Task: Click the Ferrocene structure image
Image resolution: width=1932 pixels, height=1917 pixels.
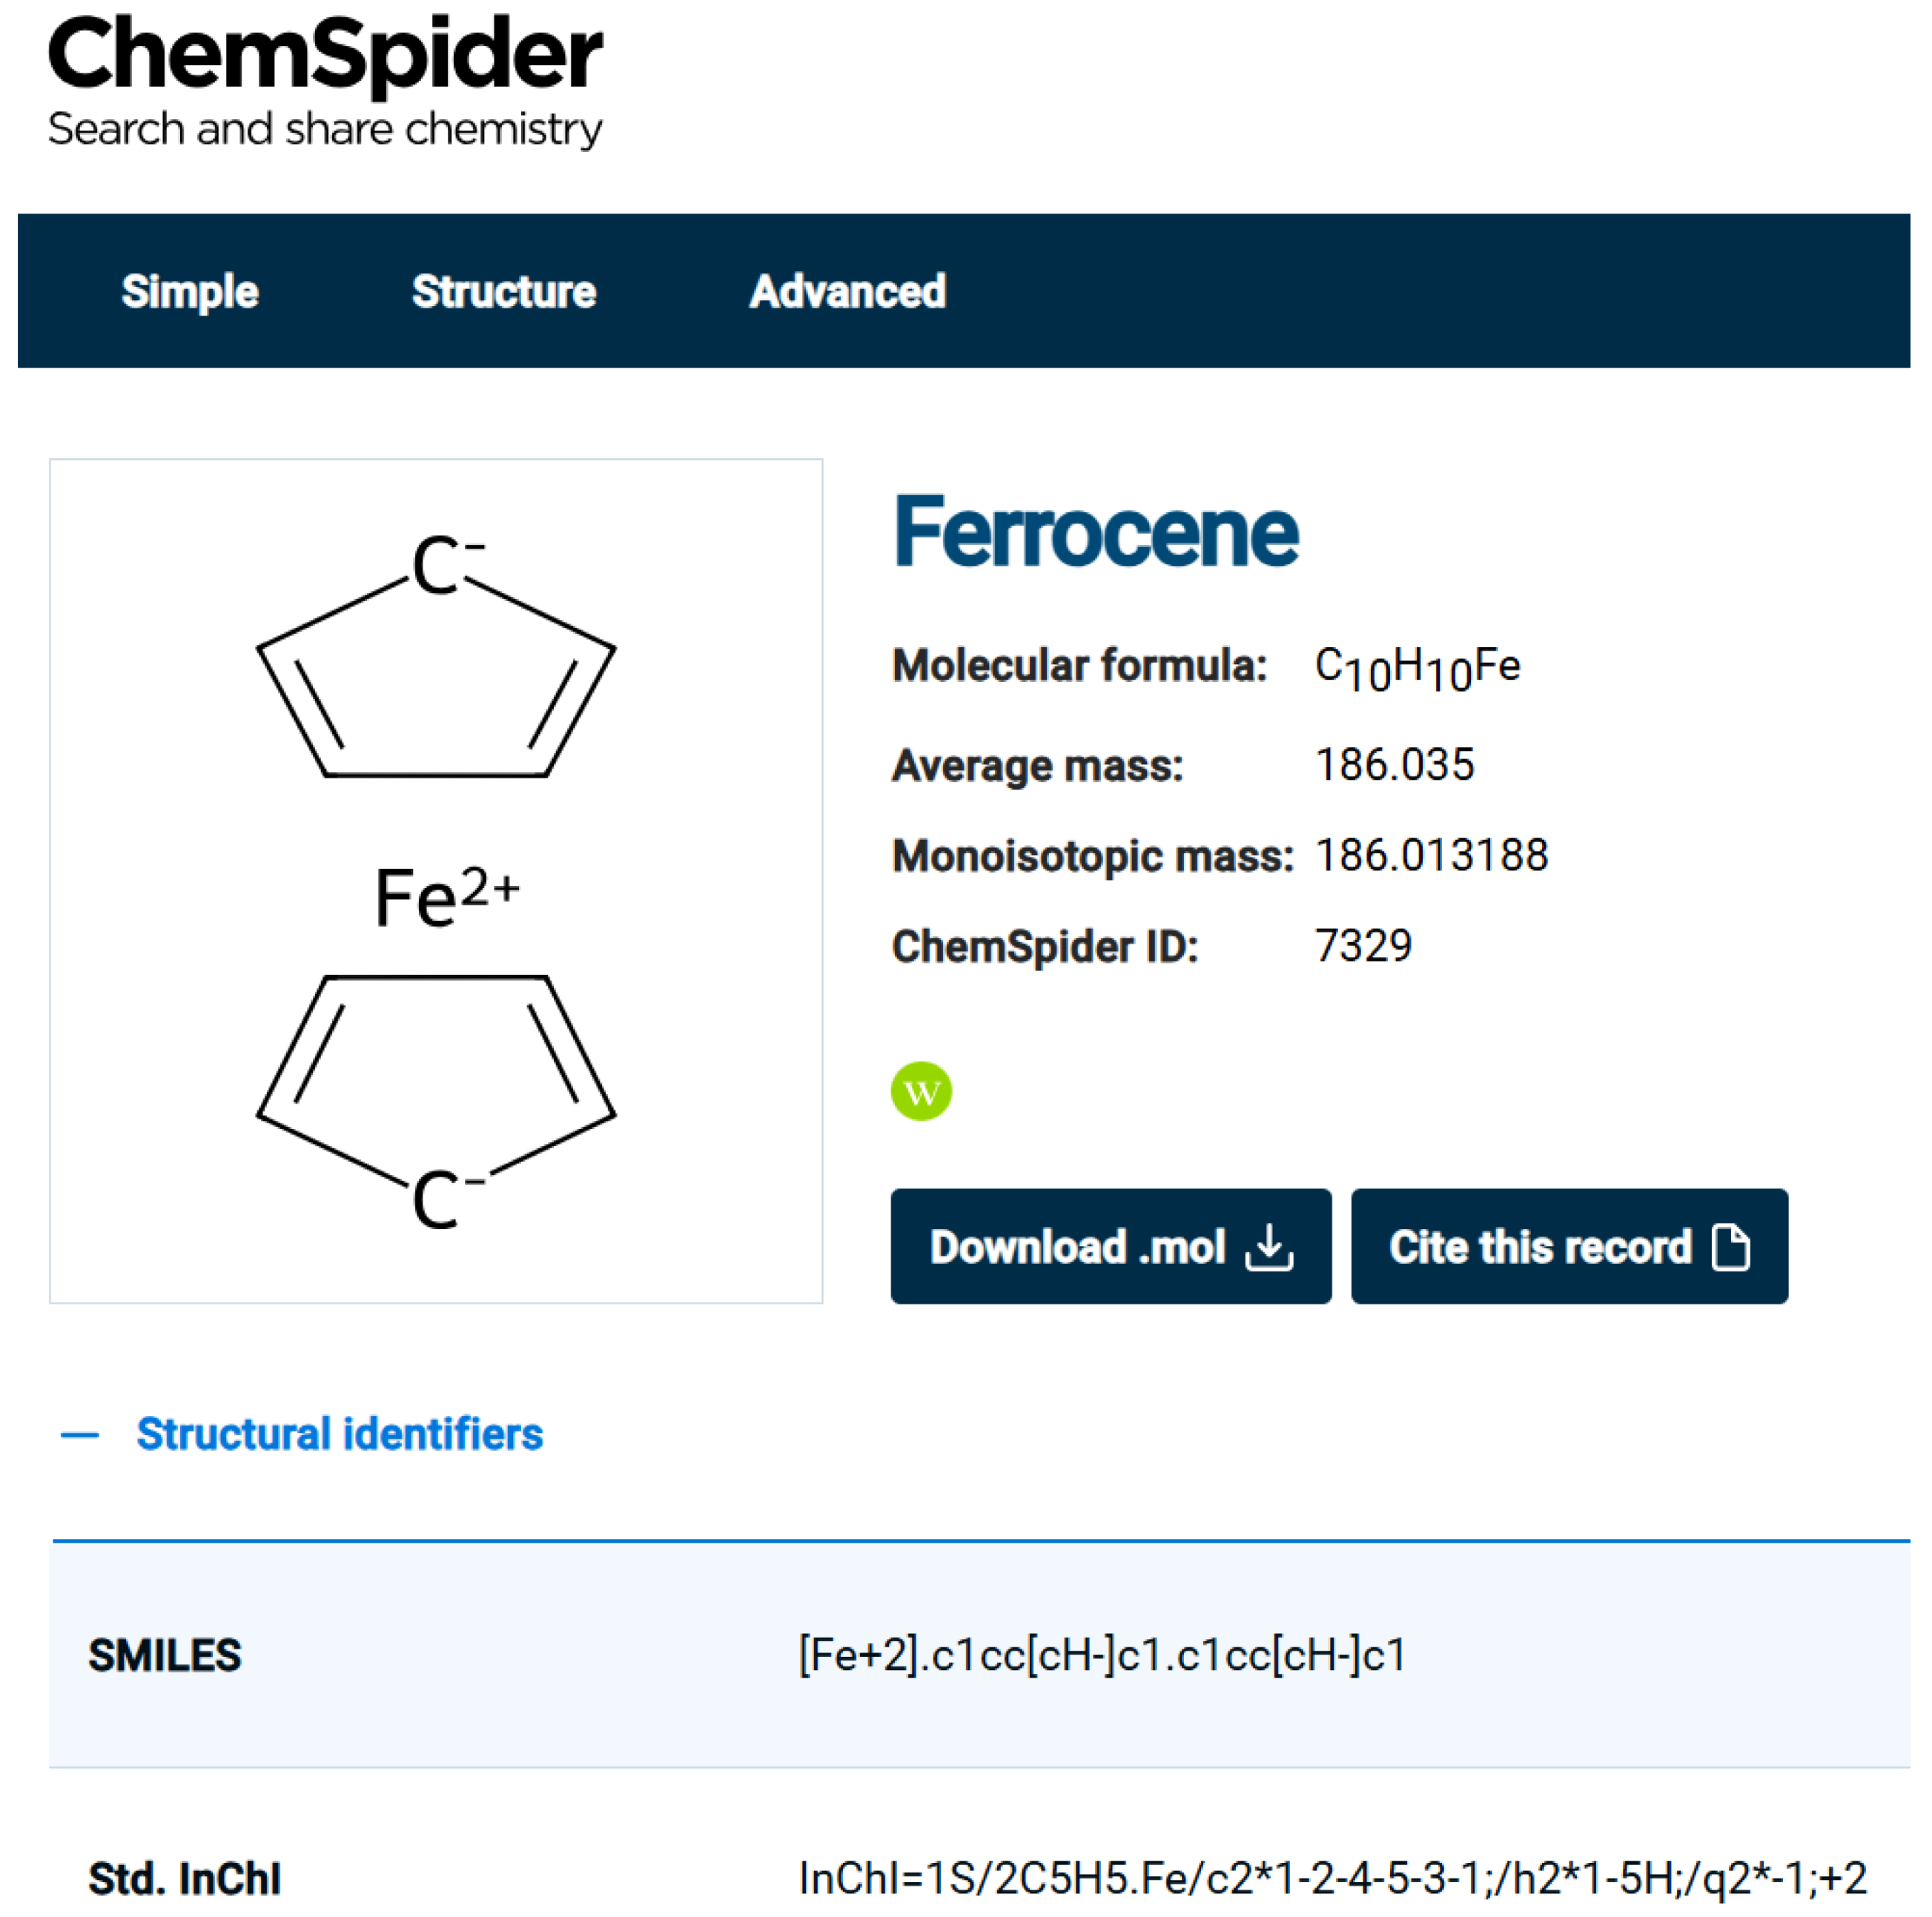Action: click(x=436, y=881)
